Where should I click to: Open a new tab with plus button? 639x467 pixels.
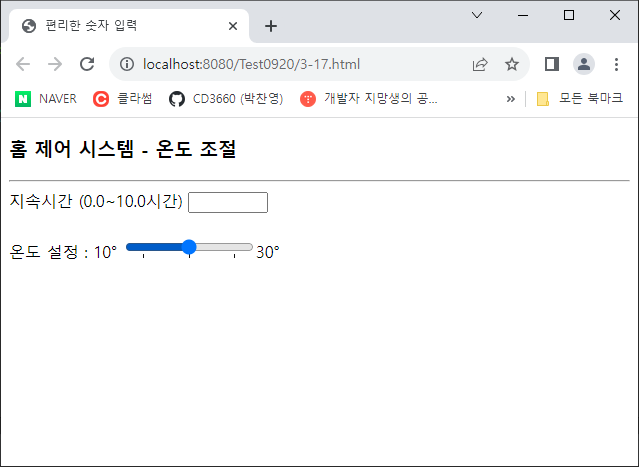(271, 26)
